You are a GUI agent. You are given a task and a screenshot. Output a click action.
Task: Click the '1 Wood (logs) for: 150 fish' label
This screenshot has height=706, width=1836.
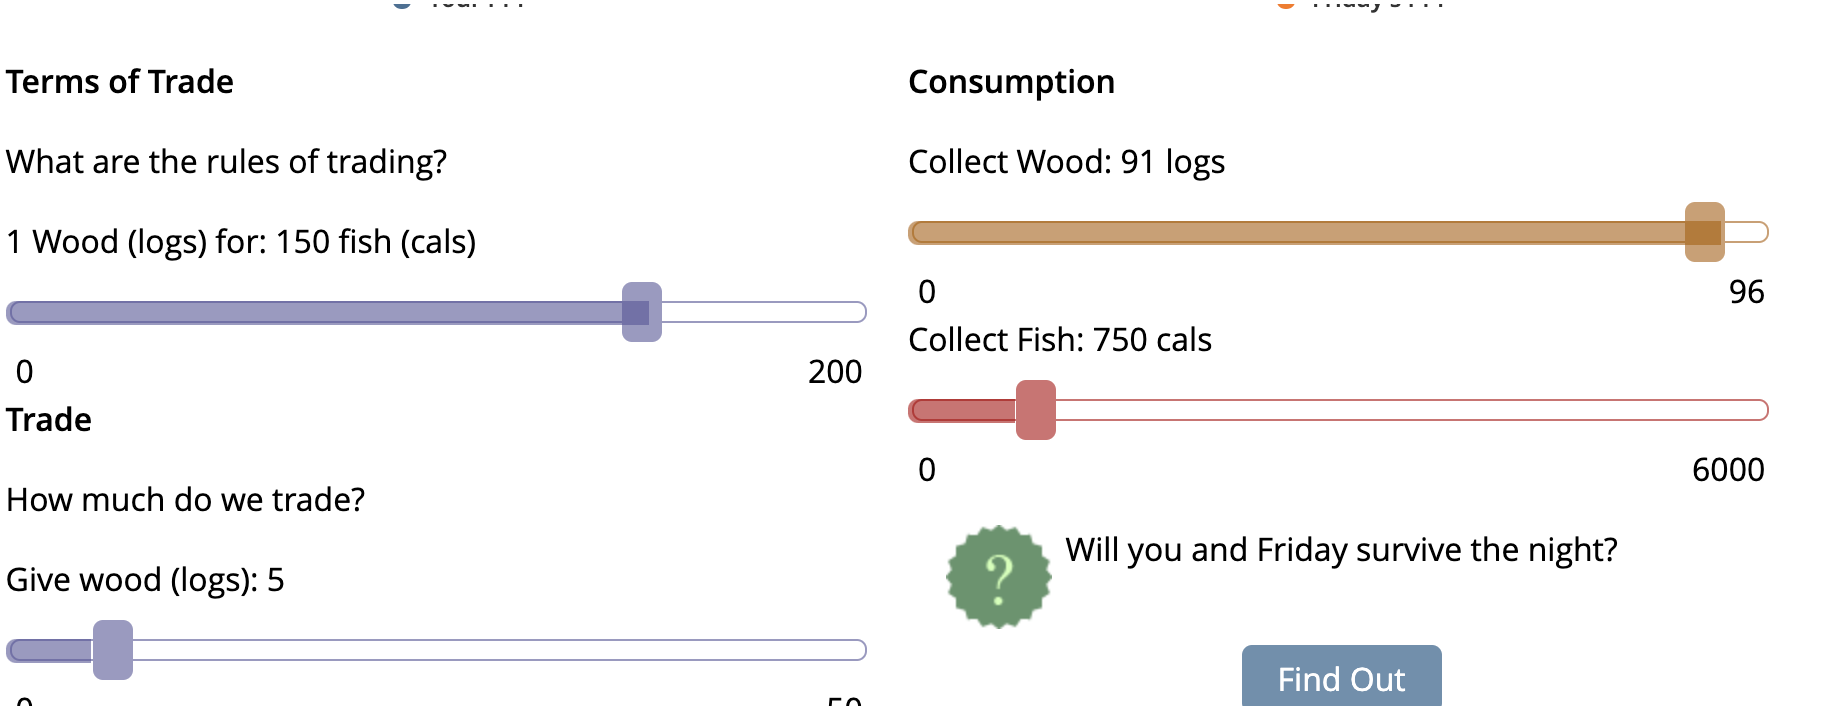(x=241, y=242)
